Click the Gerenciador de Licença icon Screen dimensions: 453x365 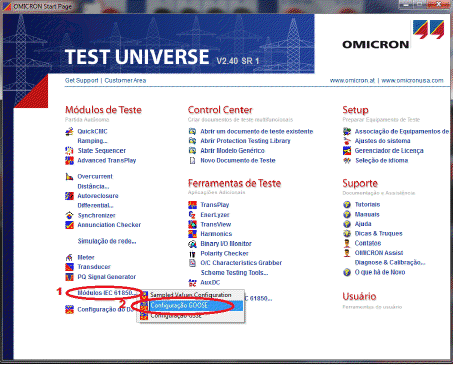(347, 151)
